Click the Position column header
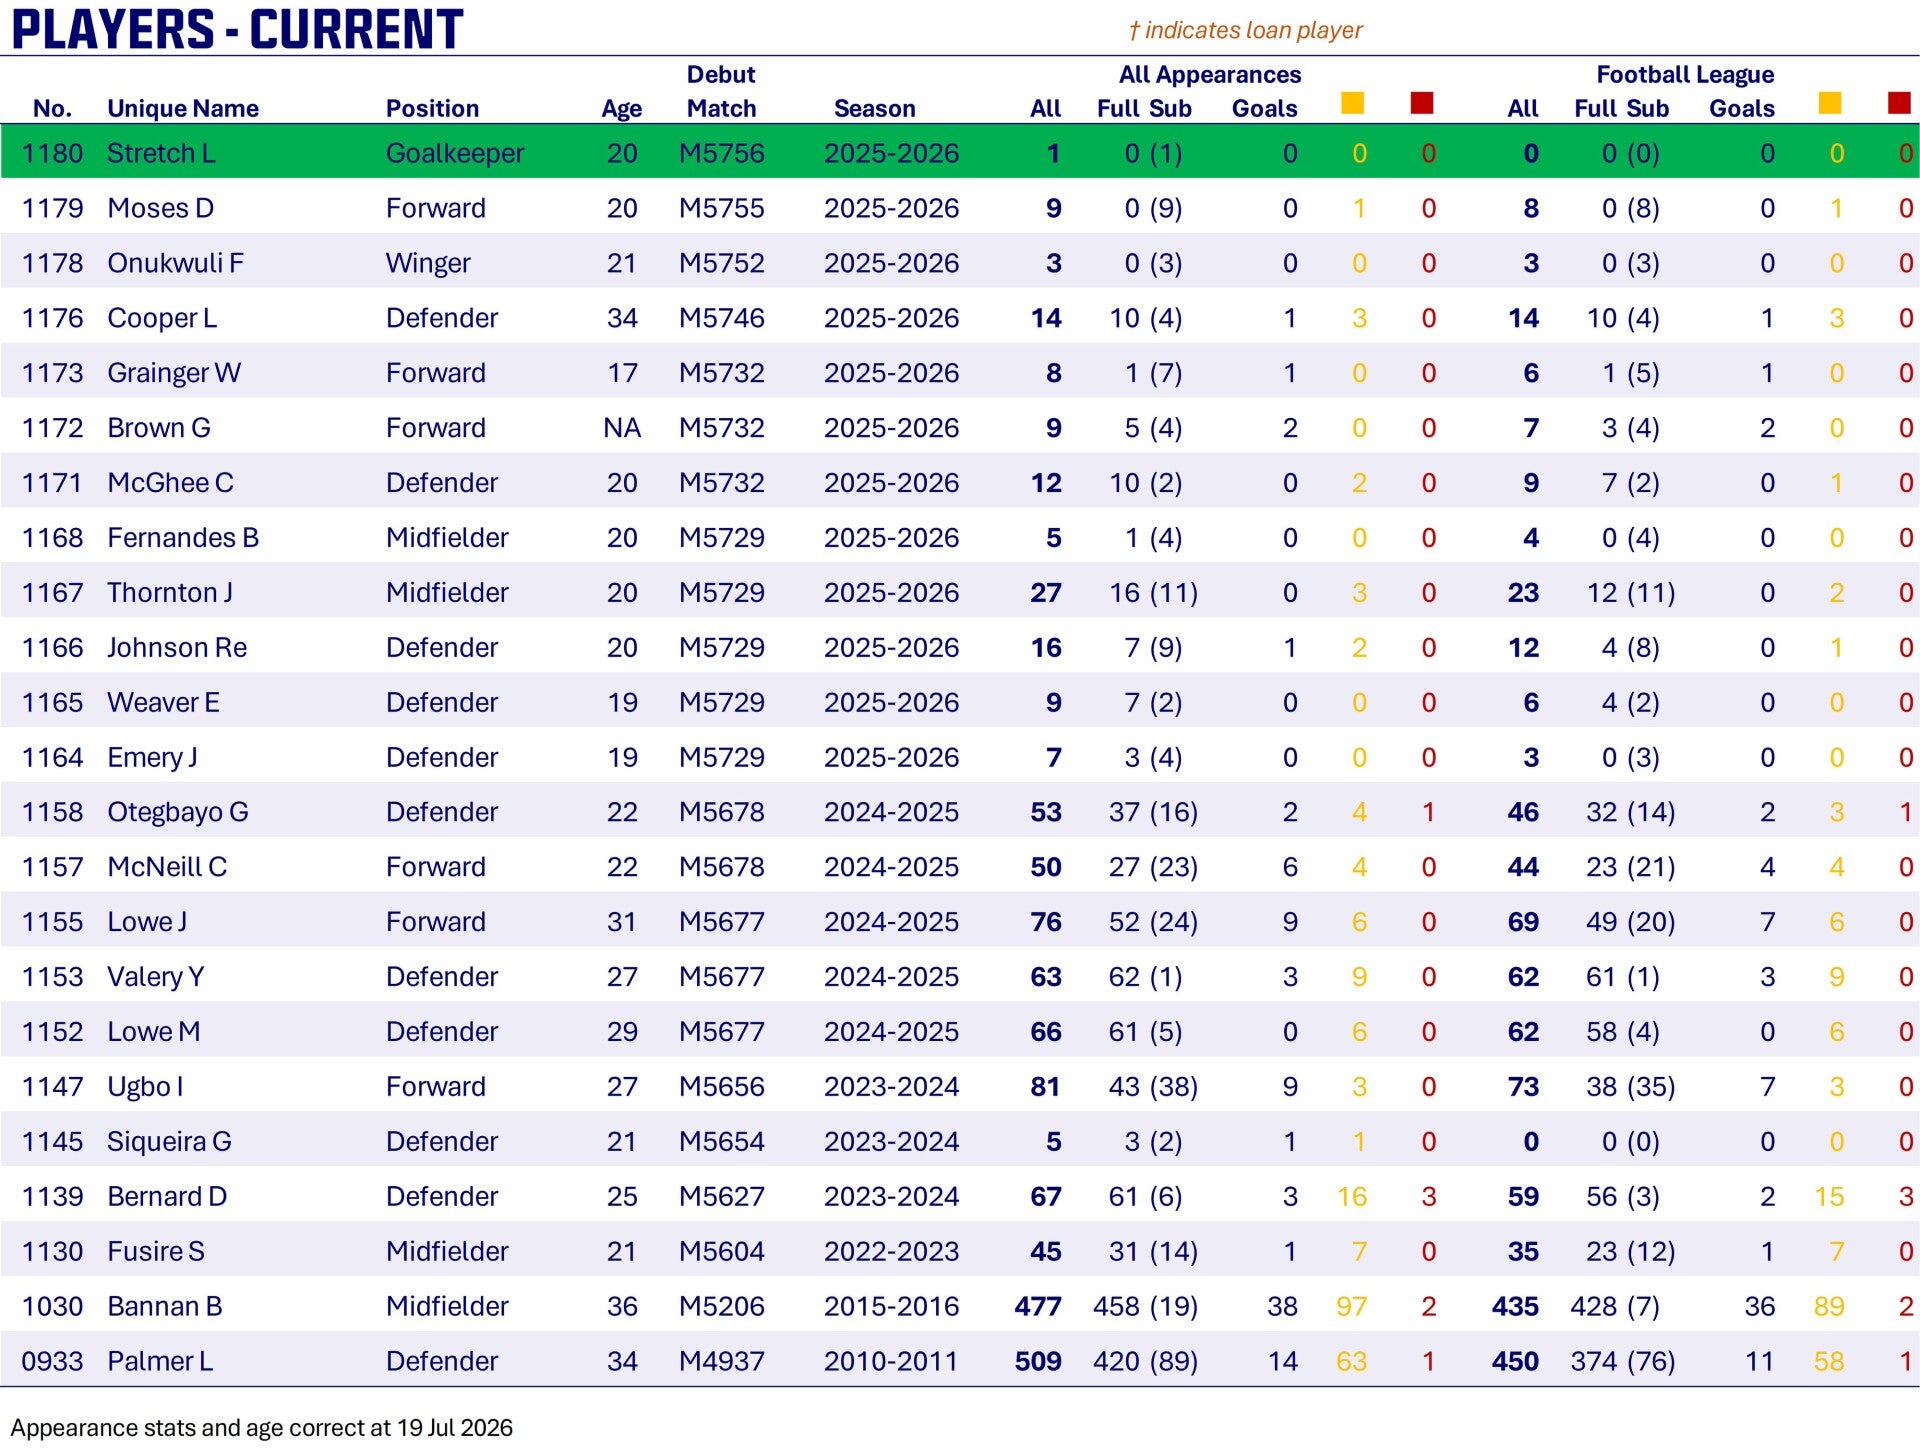This screenshot has width=1920, height=1449. pos(432,108)
